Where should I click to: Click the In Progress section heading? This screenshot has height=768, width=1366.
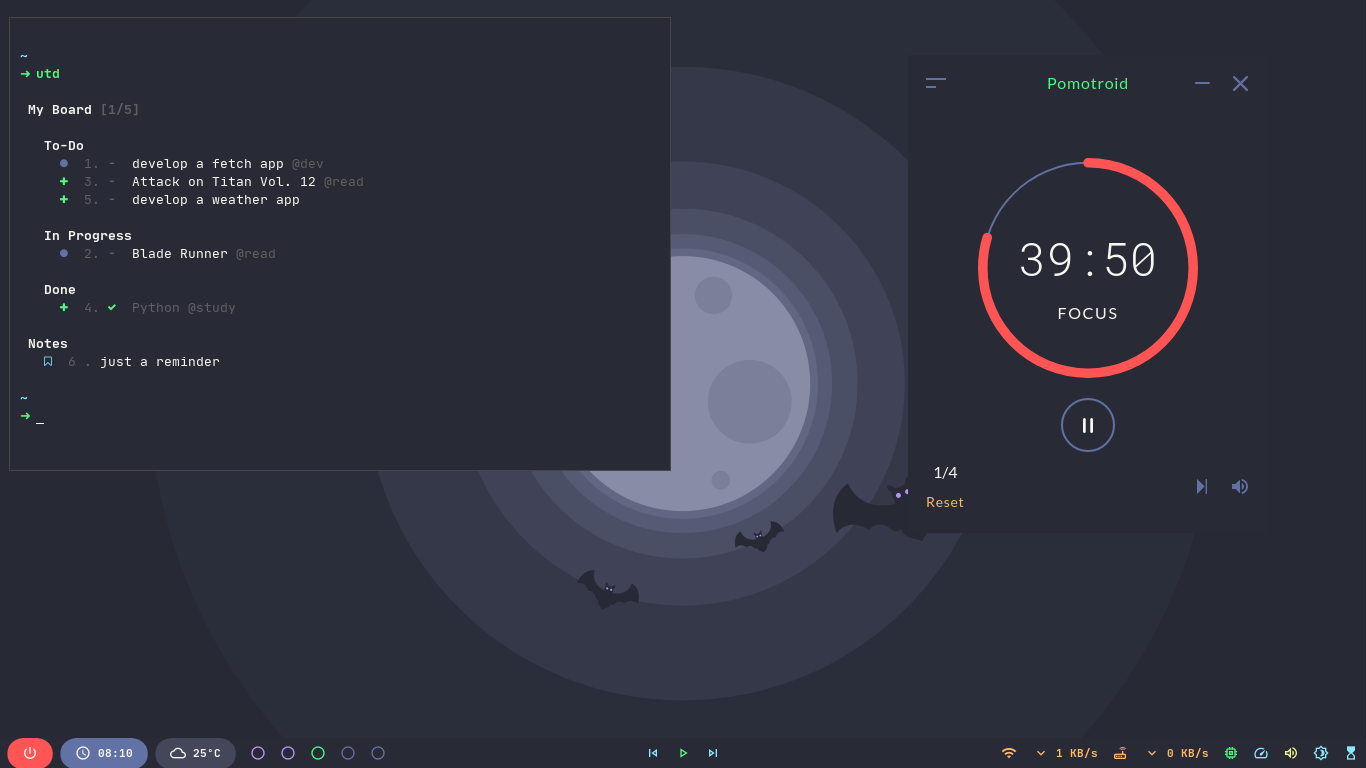[88, 236]
